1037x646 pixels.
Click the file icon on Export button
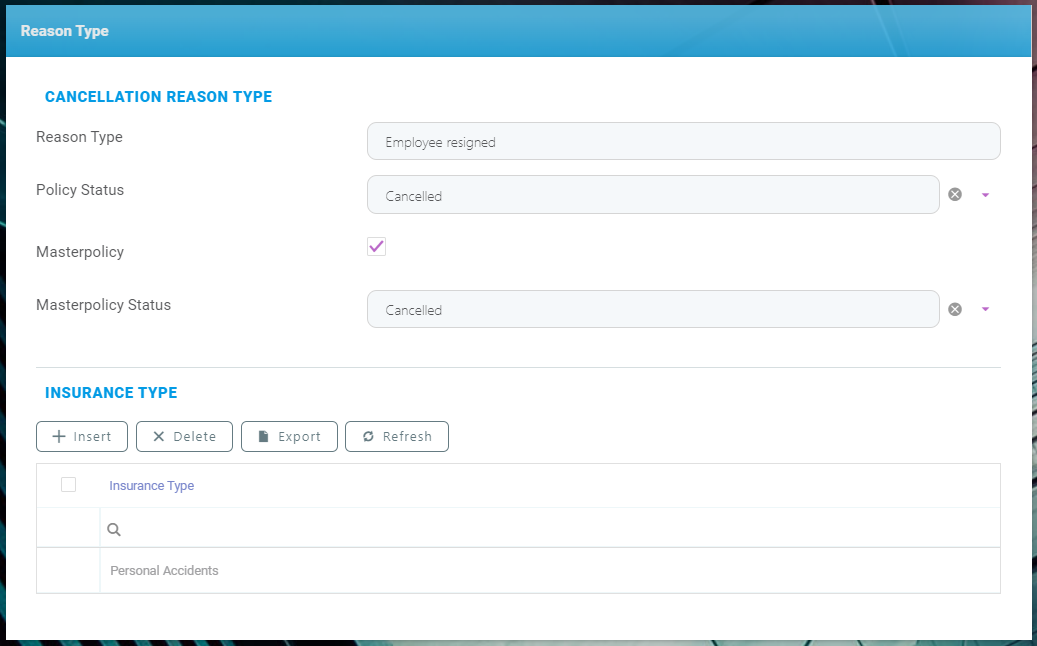point(264,437)
